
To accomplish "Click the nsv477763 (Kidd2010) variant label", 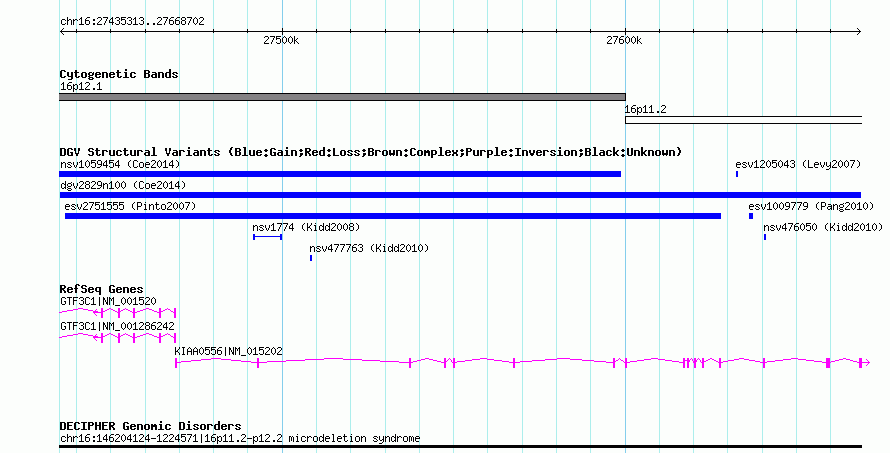I will (x=369, y=248).
